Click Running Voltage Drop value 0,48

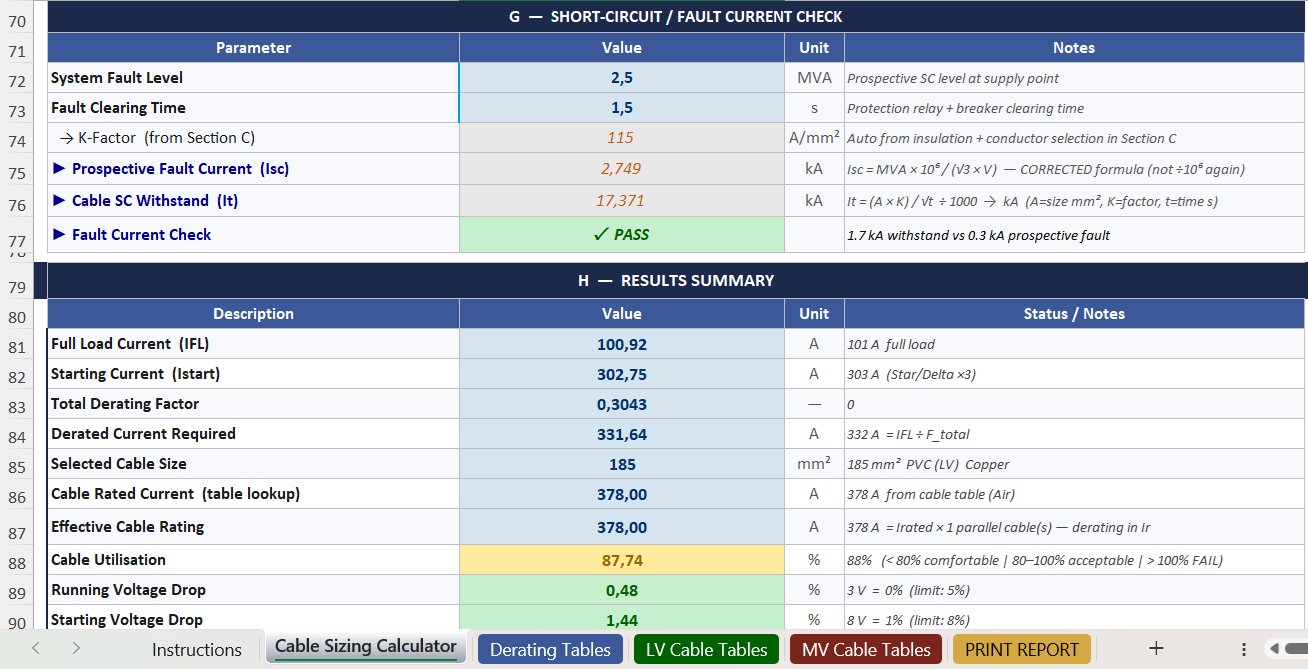[x=622, y=590]
